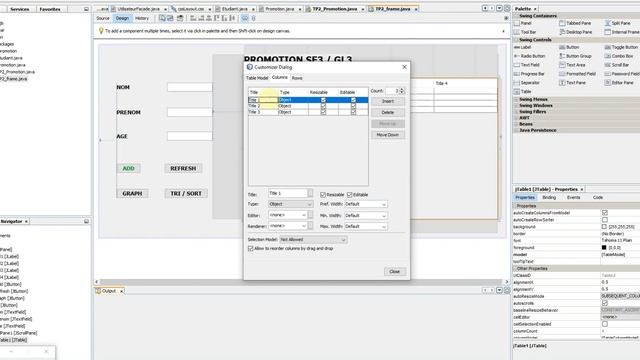Click the background color swatch in Properties
This screenshot has height=360, width=640.
click(604, 227)
